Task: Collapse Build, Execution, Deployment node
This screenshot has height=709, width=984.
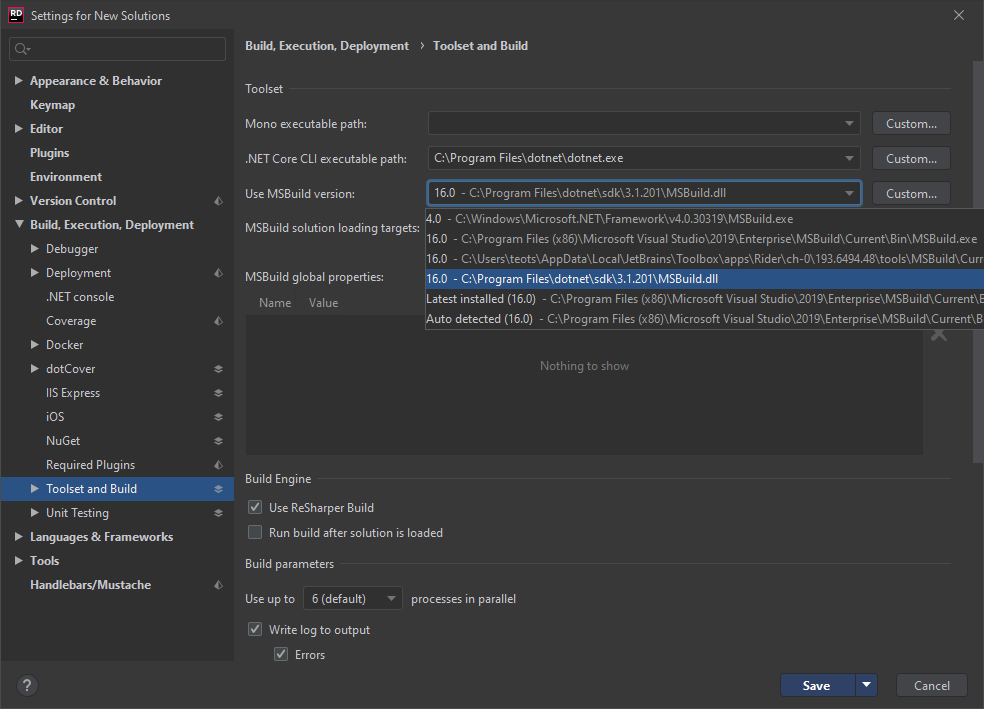Action: tap(19, 224)
